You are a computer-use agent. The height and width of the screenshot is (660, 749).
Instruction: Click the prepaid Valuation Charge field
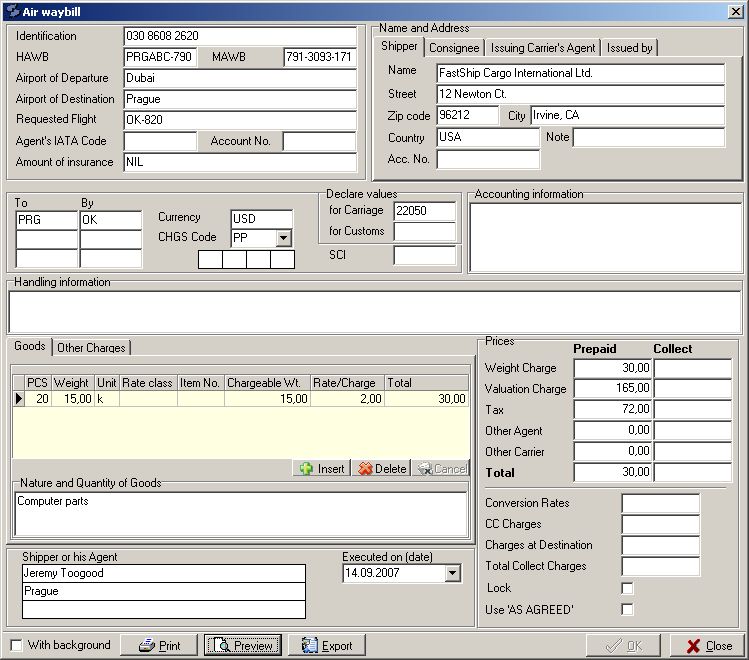(613, 389)
